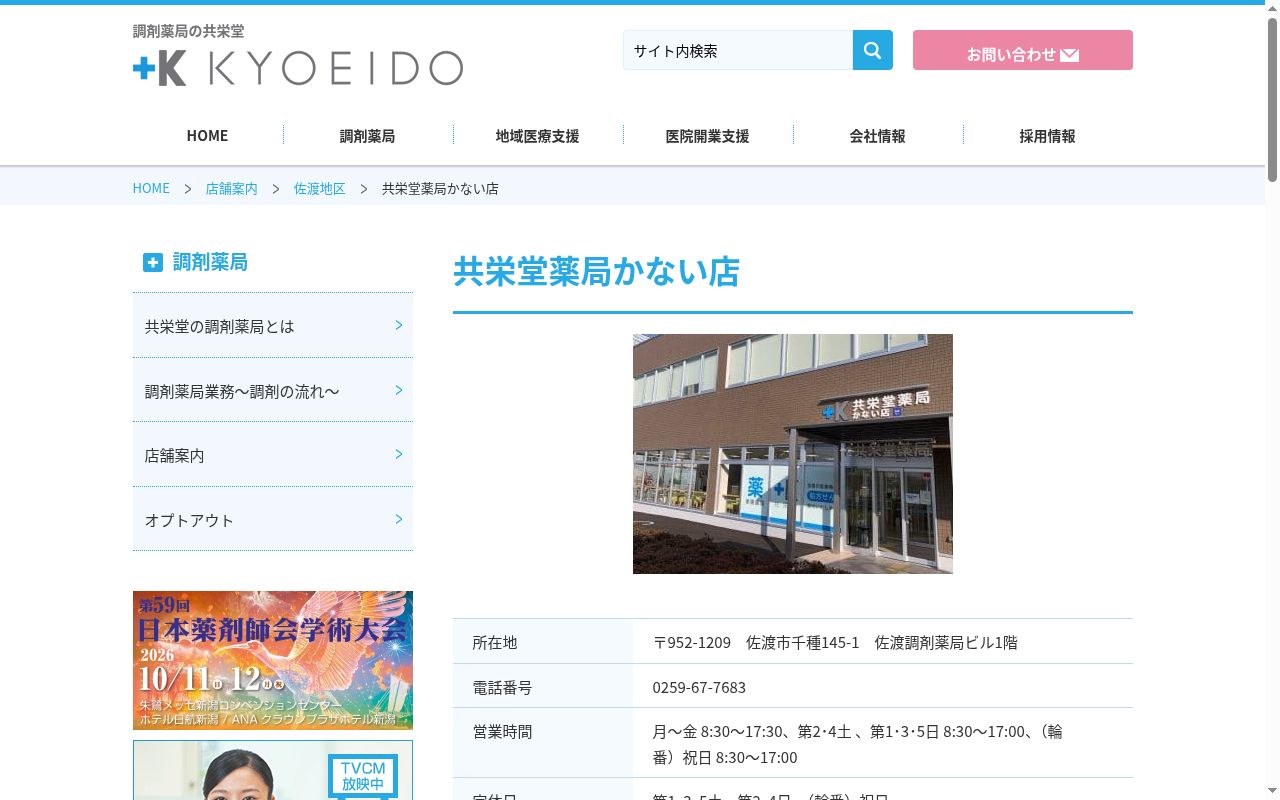The image size is (1280, 800).
Task: Click the chevron on 共栄堂の調剤薬局とは row
Action: (399, 325)
